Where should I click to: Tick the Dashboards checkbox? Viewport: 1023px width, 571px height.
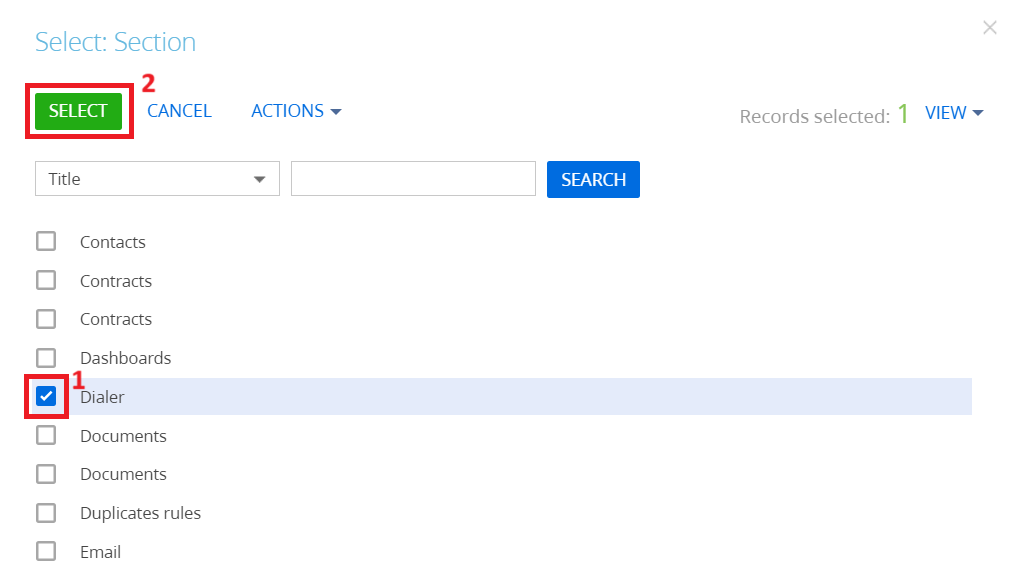46,358
